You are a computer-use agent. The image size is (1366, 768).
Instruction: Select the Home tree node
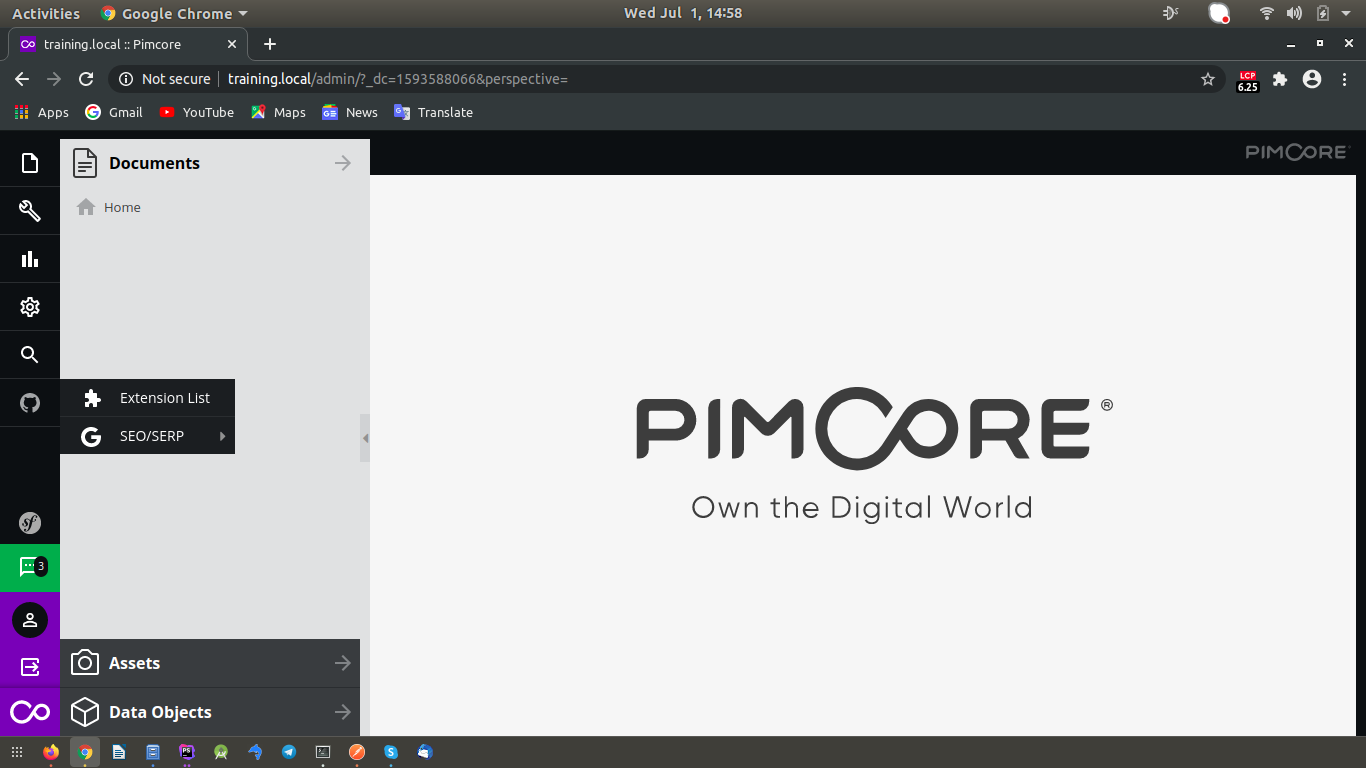pos(122,207)
